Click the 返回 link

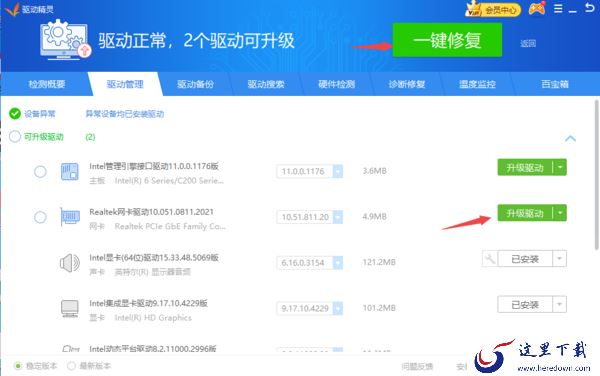(x=528, y=43)
